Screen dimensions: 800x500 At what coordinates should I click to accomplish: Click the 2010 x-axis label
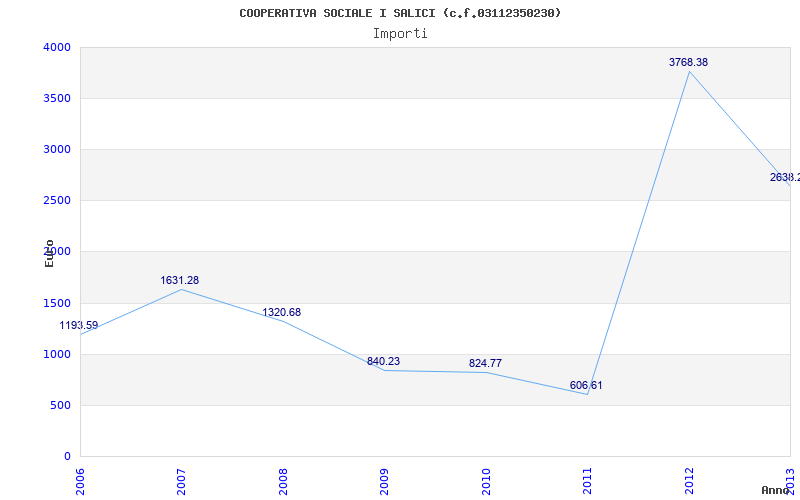point(486,482)
